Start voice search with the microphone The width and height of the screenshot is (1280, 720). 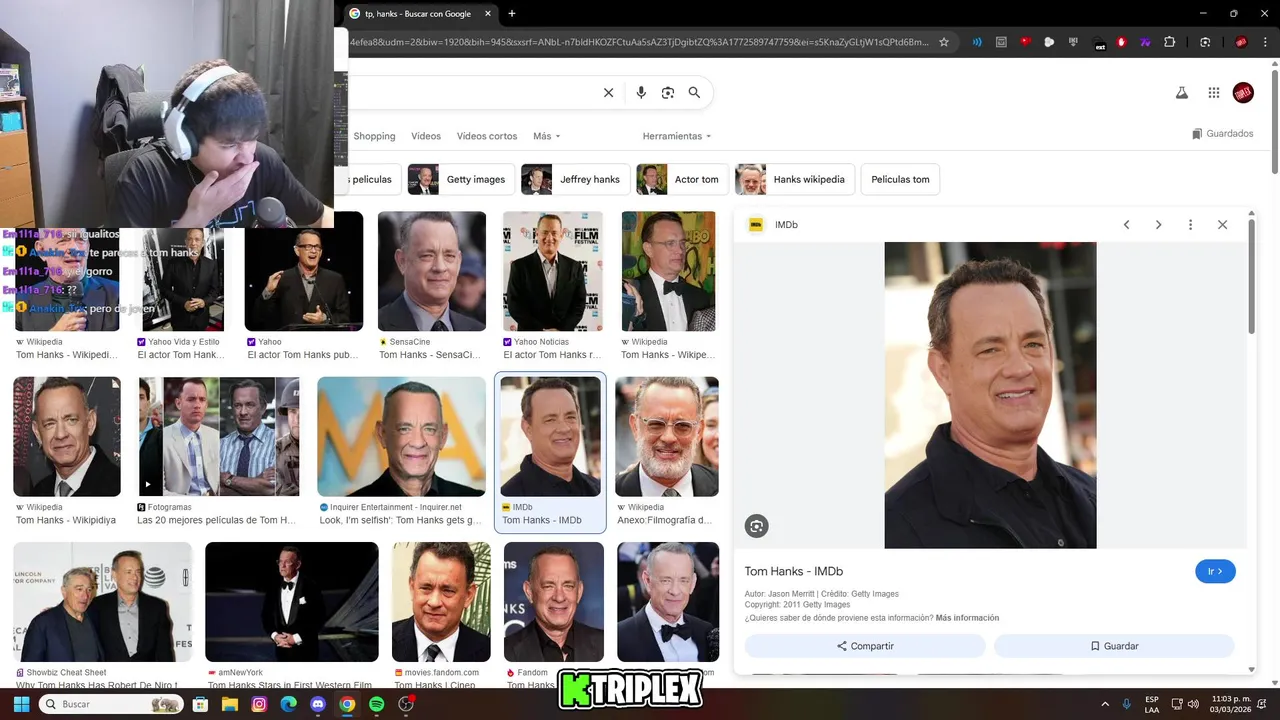point(641,93)
